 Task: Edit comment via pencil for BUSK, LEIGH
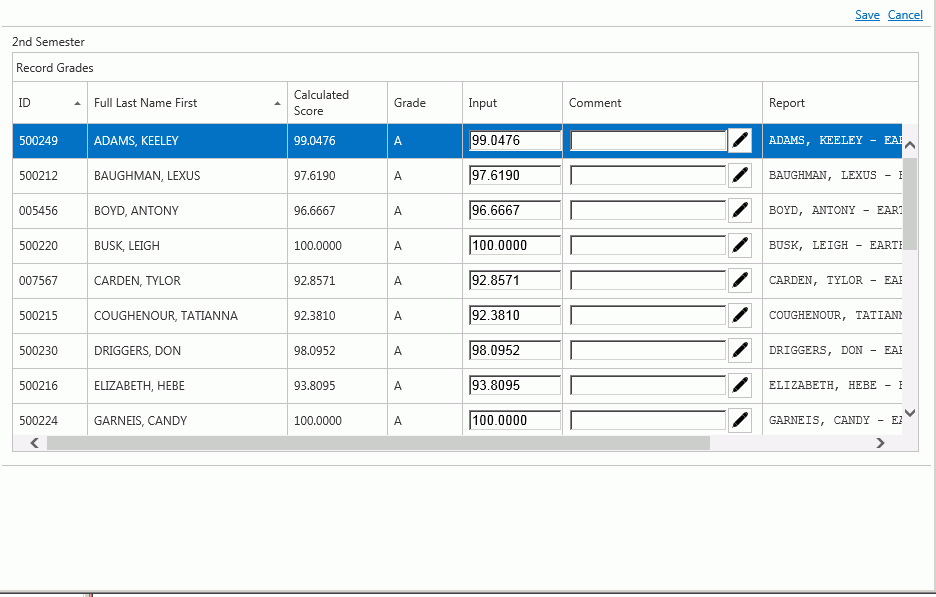point(740,246)
